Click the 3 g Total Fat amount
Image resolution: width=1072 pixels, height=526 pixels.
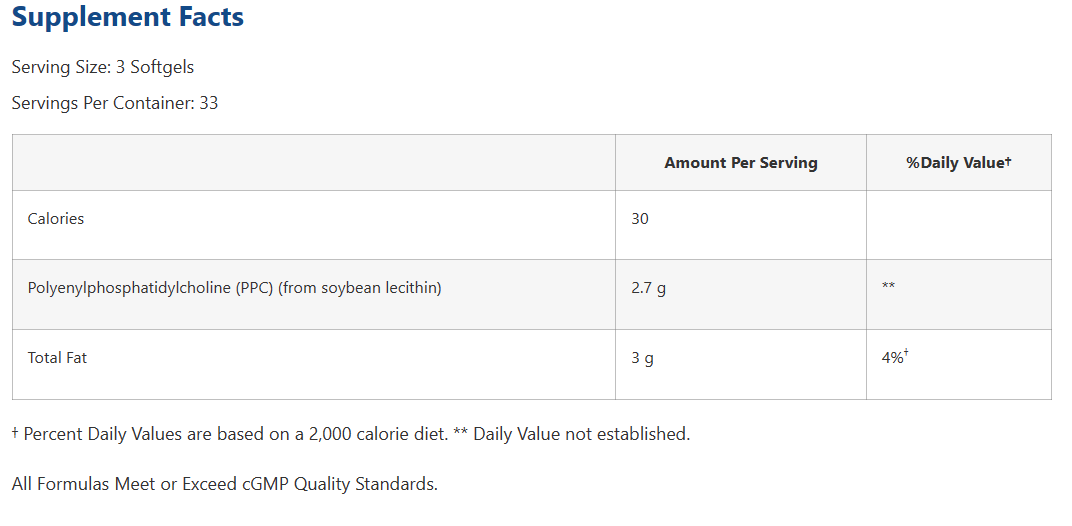tap(642, 357)
